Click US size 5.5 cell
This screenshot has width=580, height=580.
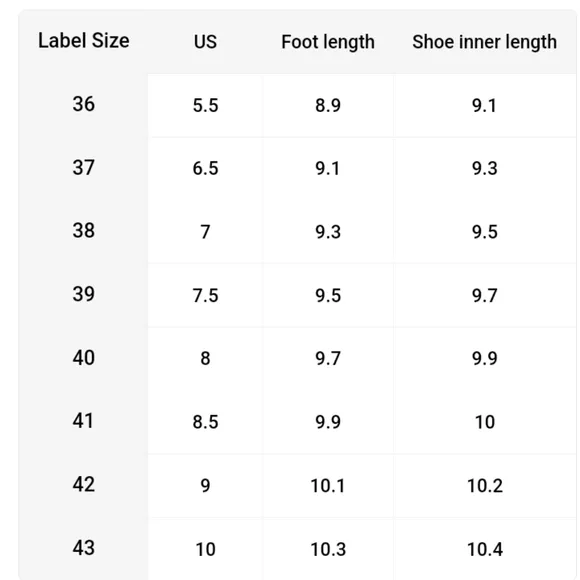pos(205,105)
